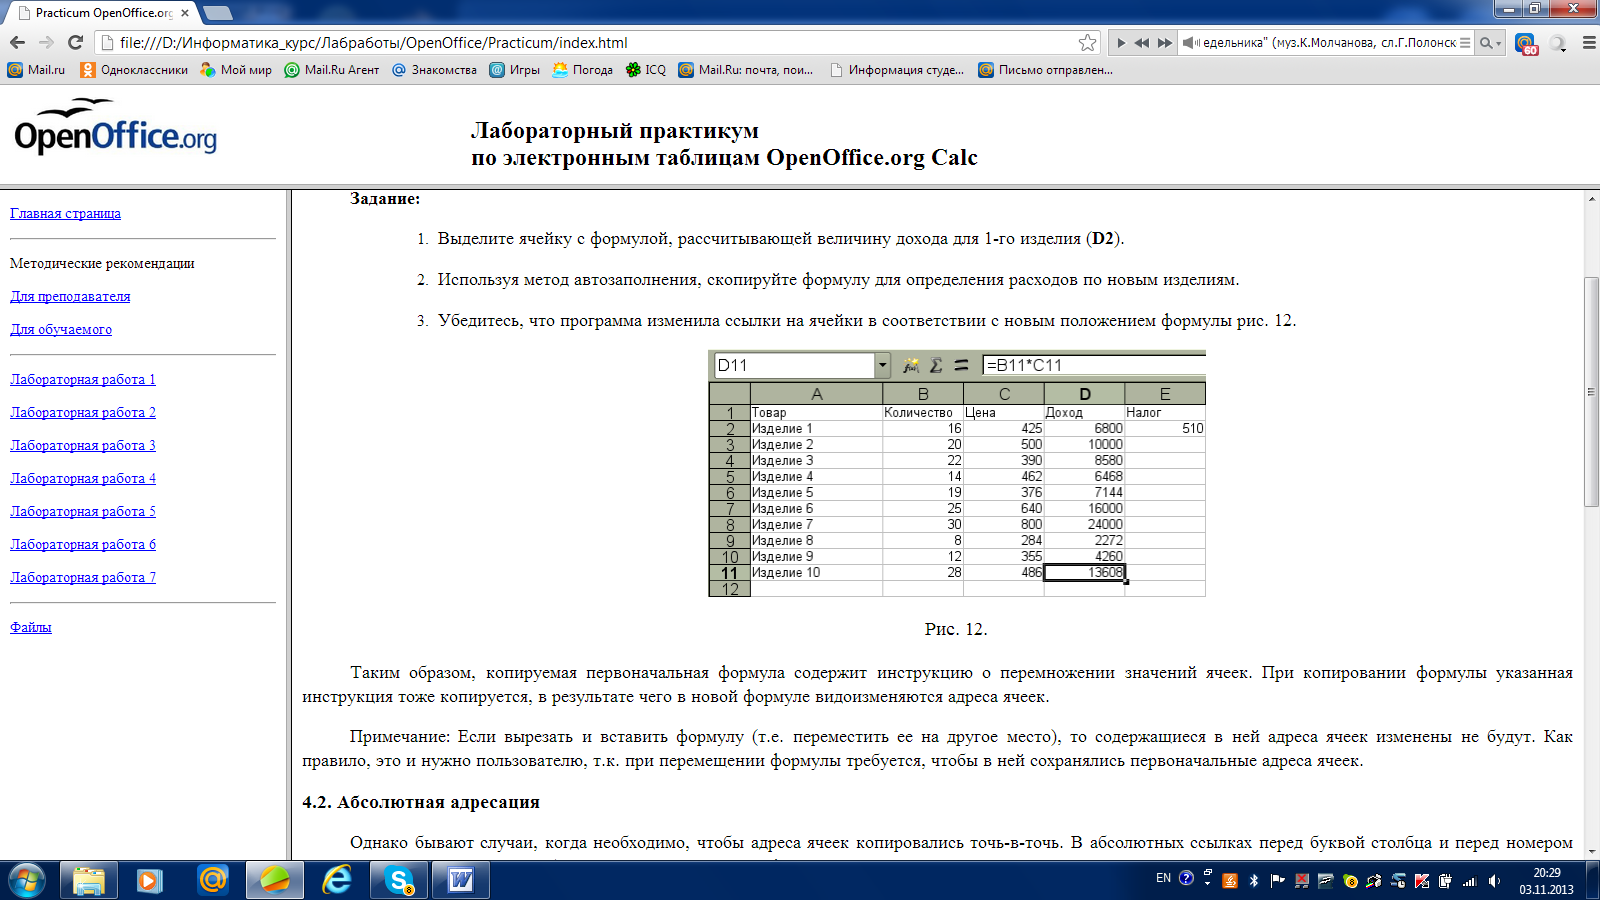Open a new tab button

tap(218, 13)
